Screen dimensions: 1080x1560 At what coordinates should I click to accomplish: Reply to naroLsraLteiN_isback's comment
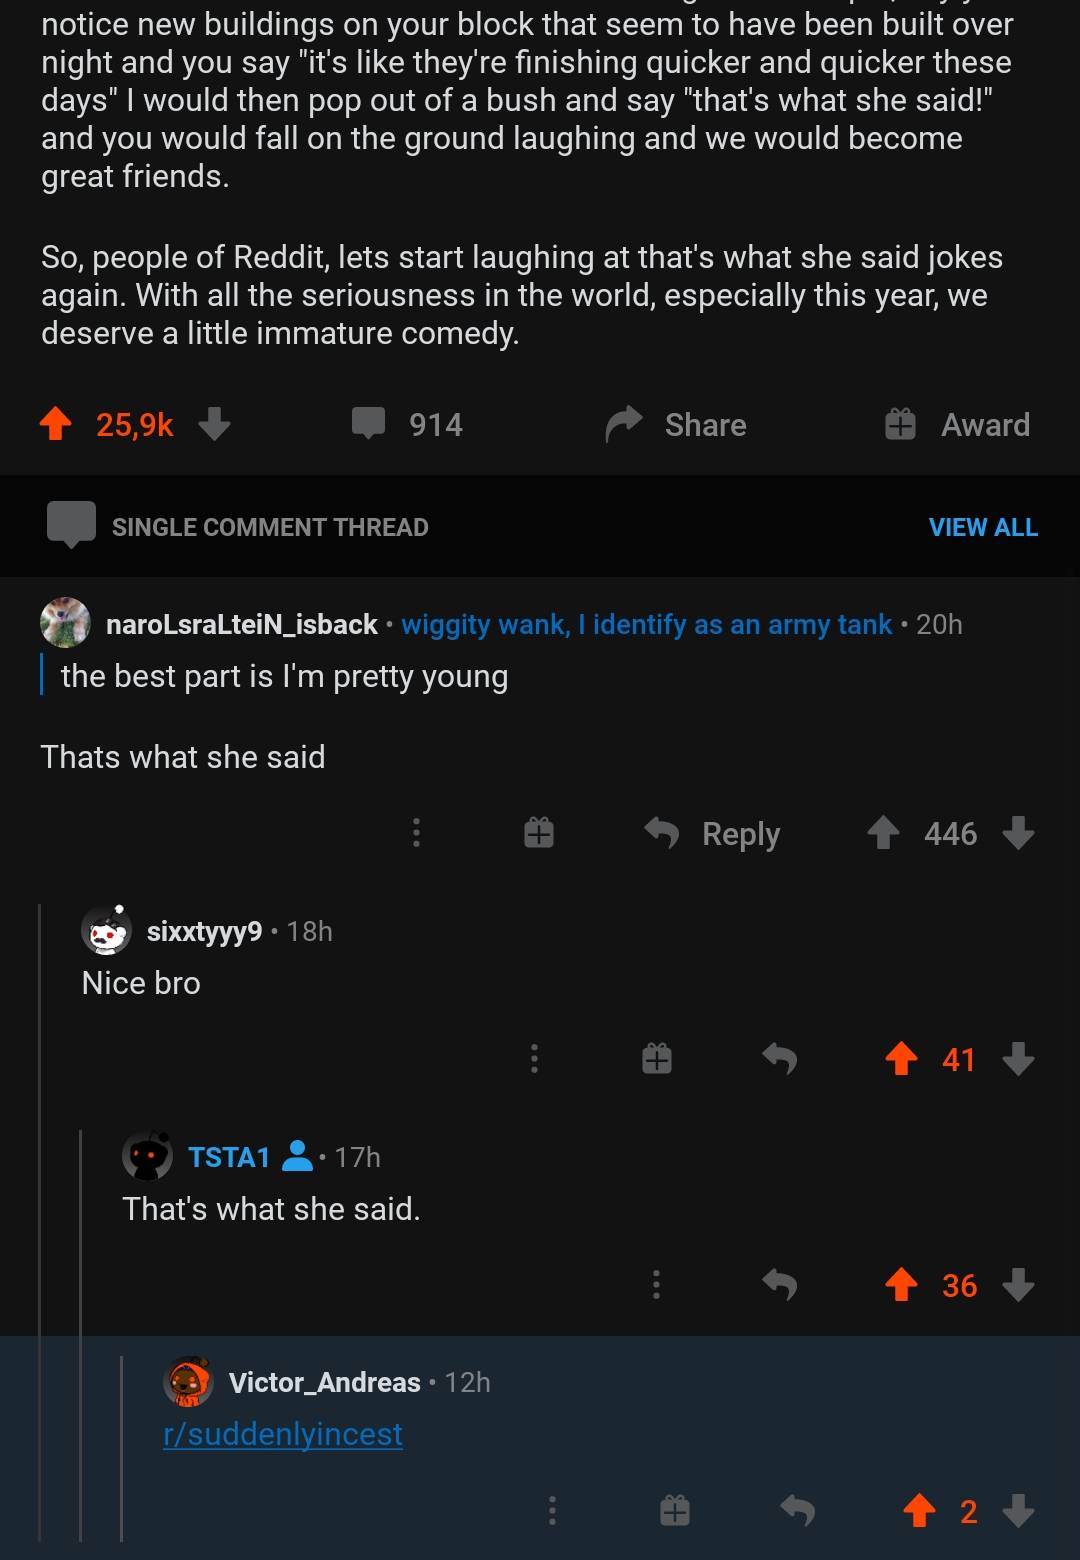712,833
